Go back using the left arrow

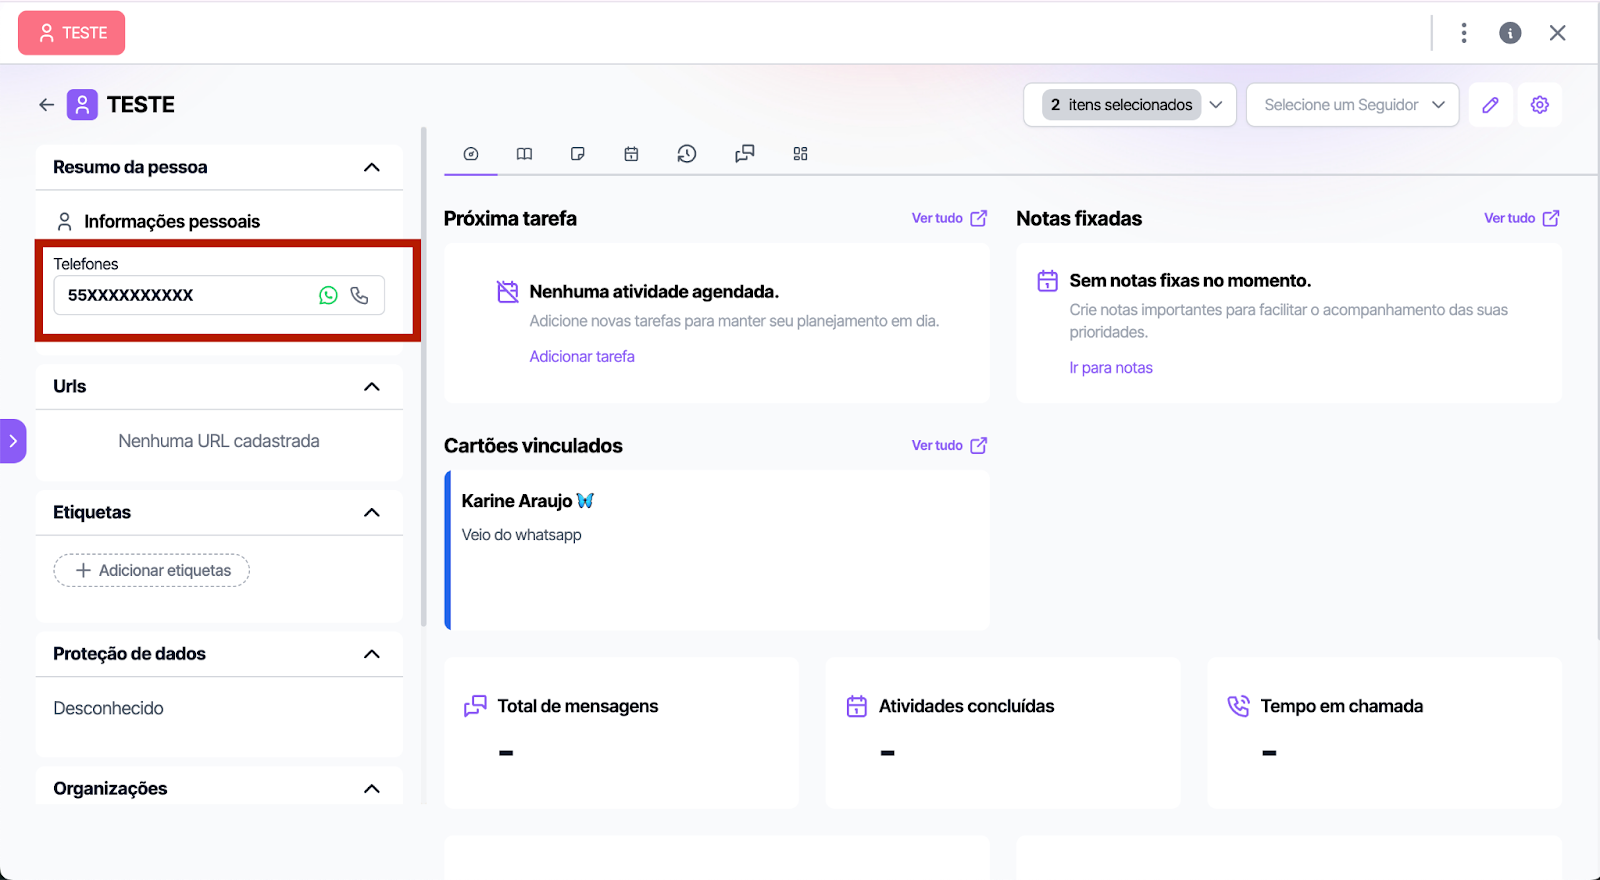pos(46,105)
